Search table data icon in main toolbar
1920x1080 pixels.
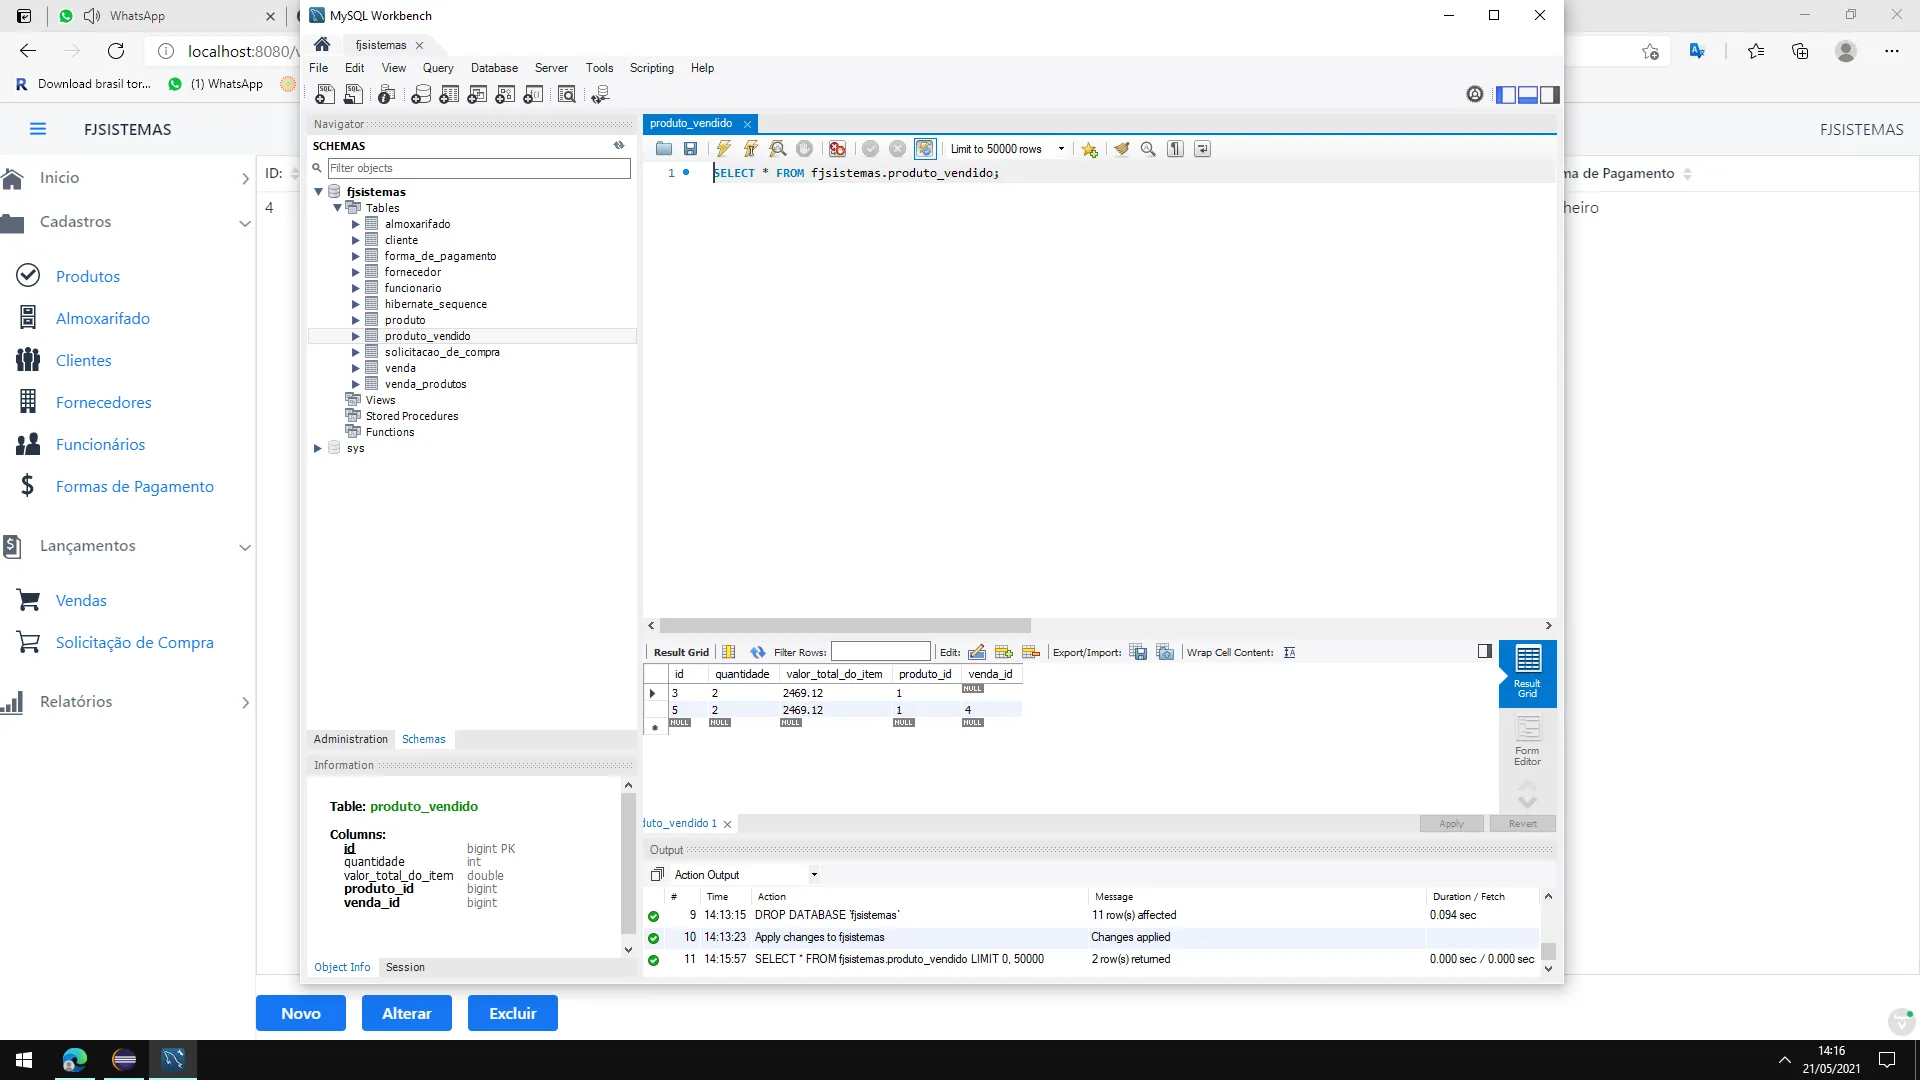point(567,94)
